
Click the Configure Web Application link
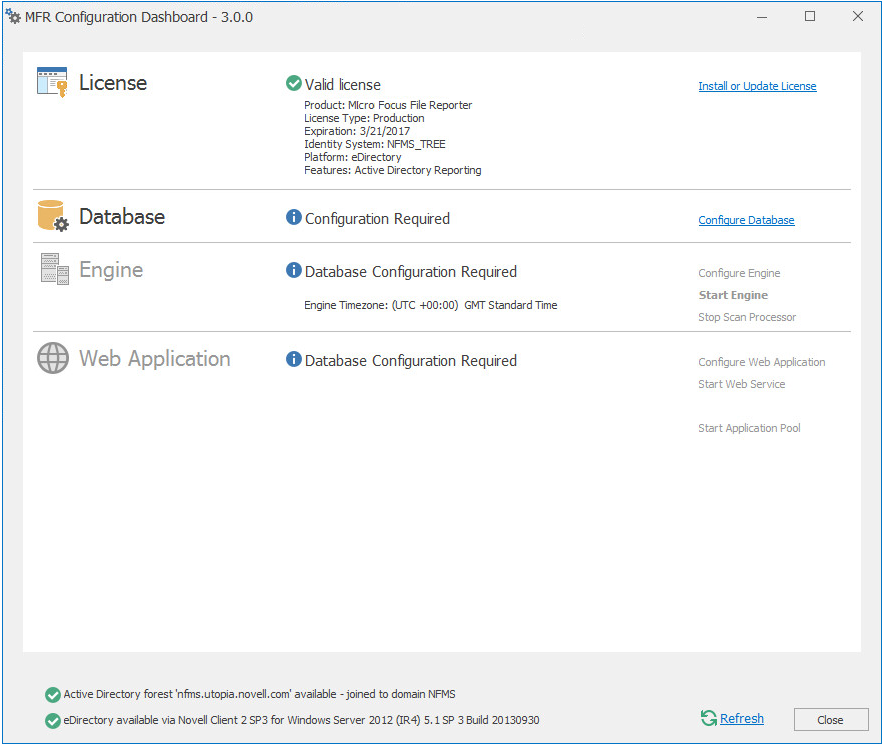pyautogui.click(x=761, y=362)
